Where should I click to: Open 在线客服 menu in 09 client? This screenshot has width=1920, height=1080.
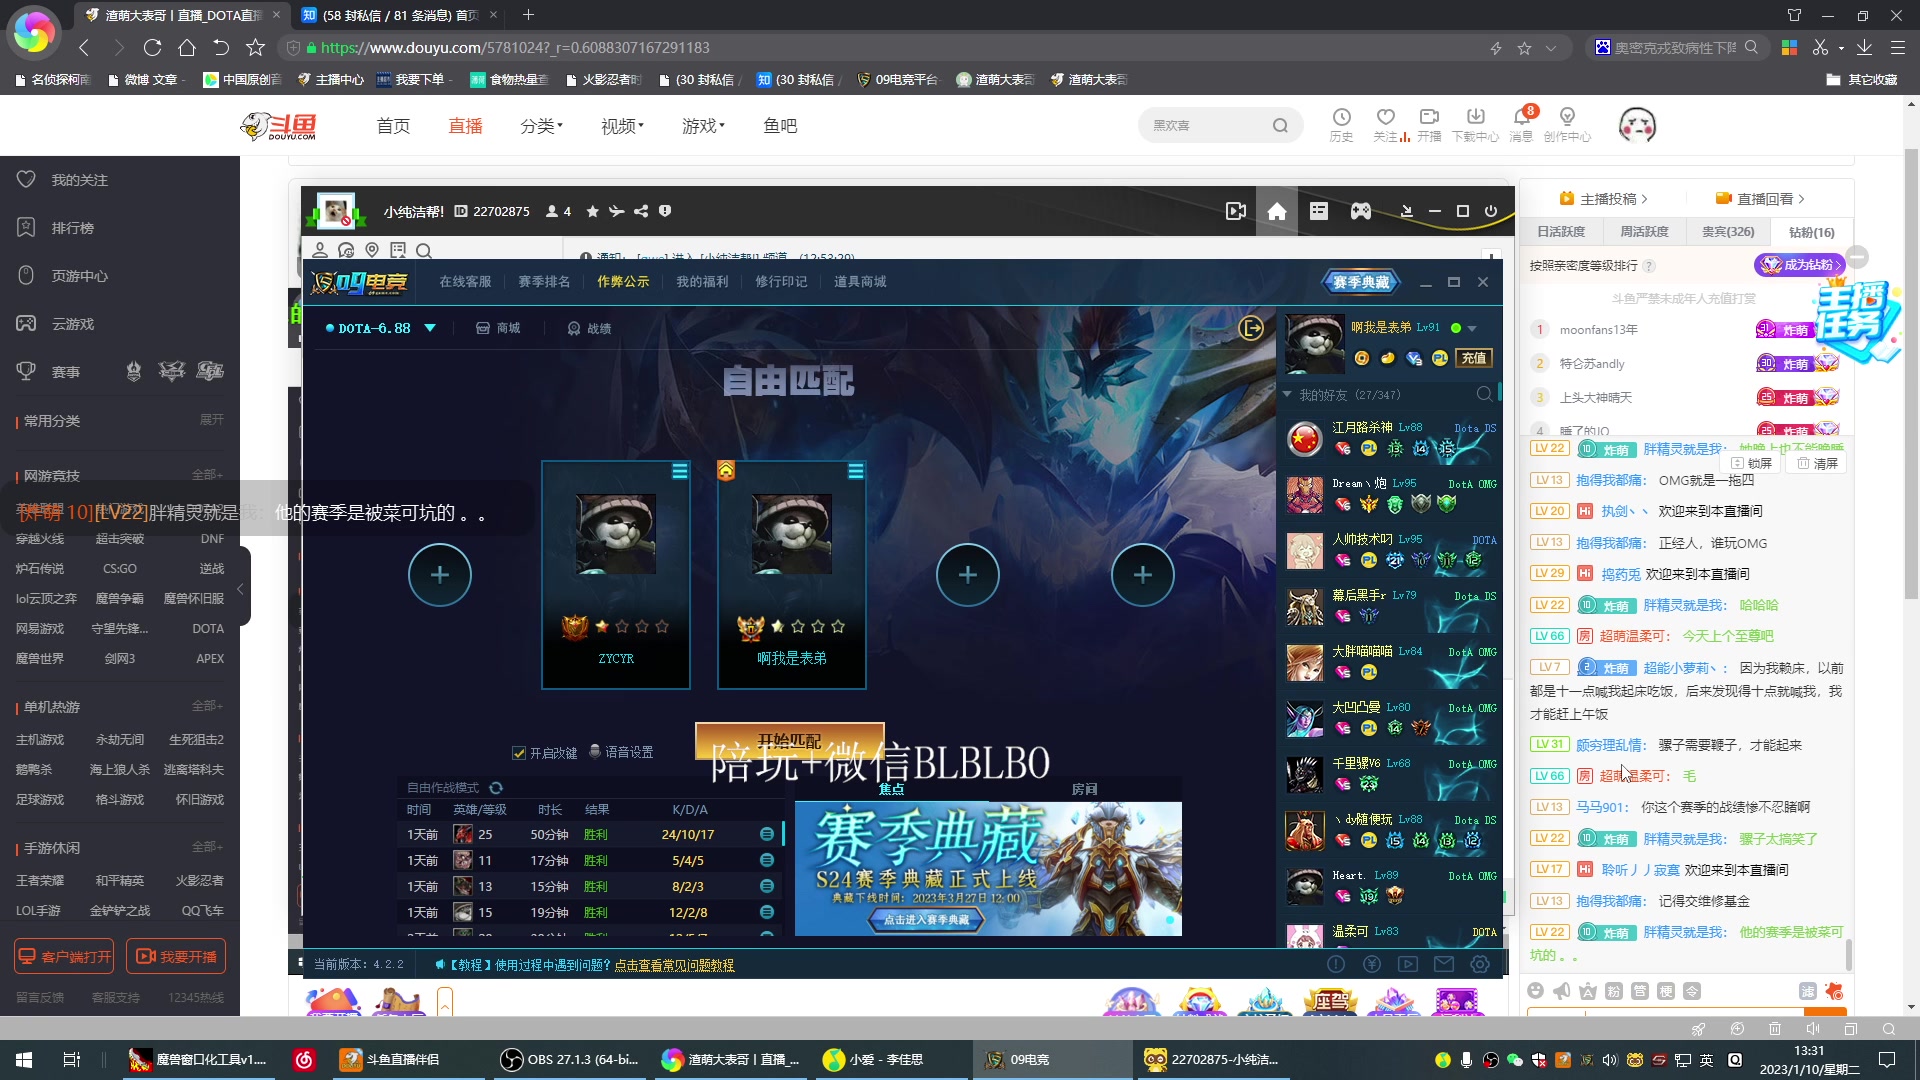click(x=465, y=281)
